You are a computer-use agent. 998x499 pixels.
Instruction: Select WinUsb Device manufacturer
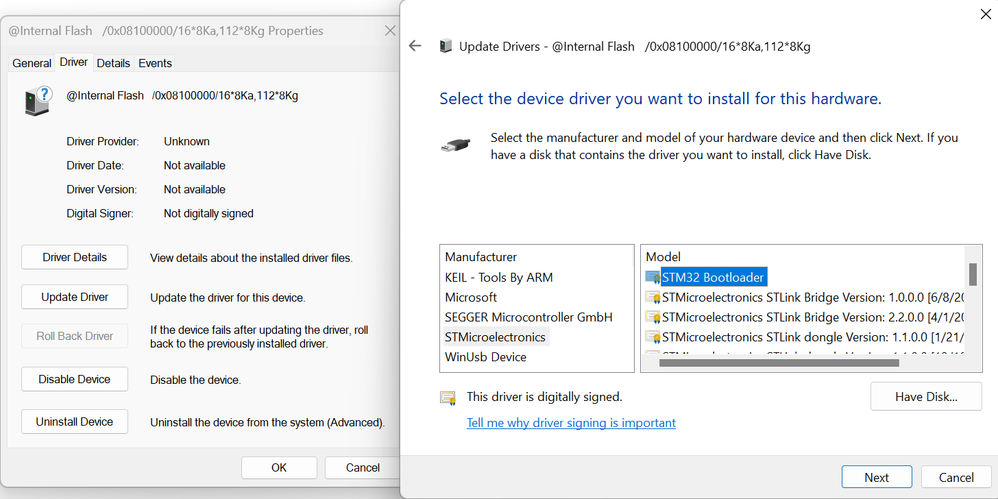point(486,356)
